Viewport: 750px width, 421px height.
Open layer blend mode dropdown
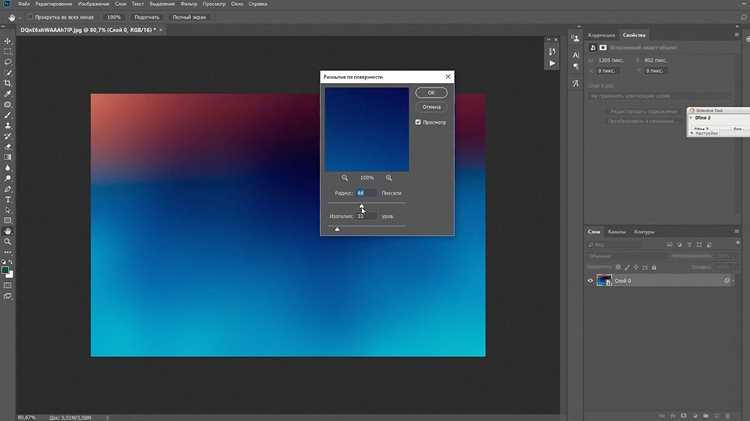tap(626, 256)
